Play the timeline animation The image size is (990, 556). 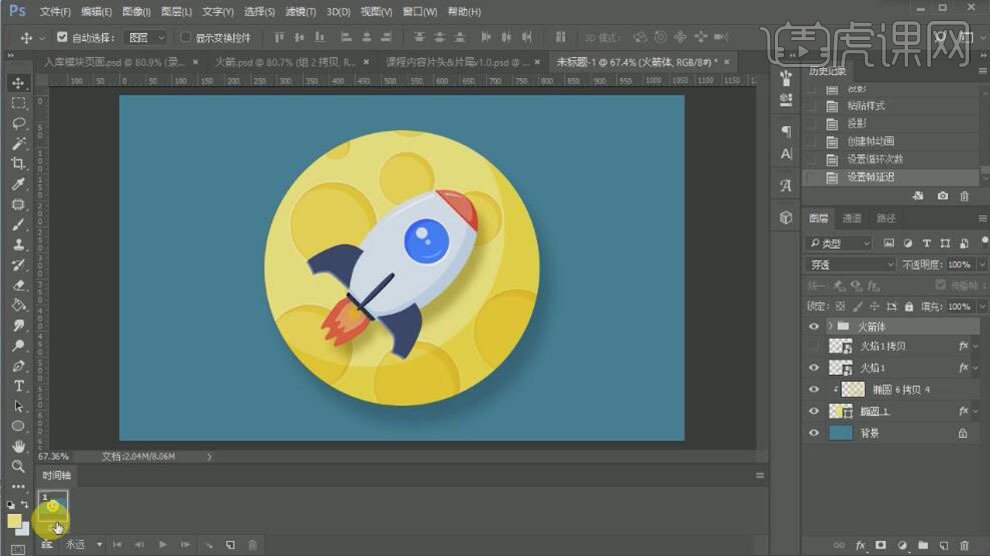[x=162, y=544]
